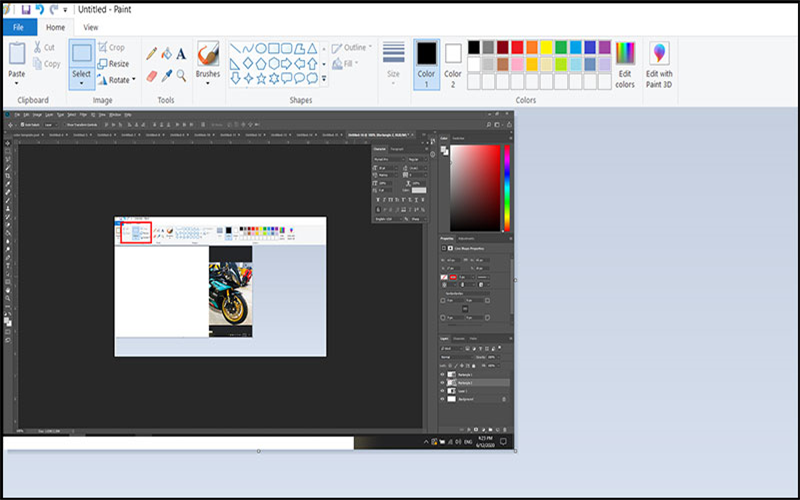The width and height of the screenshot is (800, 500).
Task: Open the Paste options dropdown arrow
Action: click(x=17, y=84)
